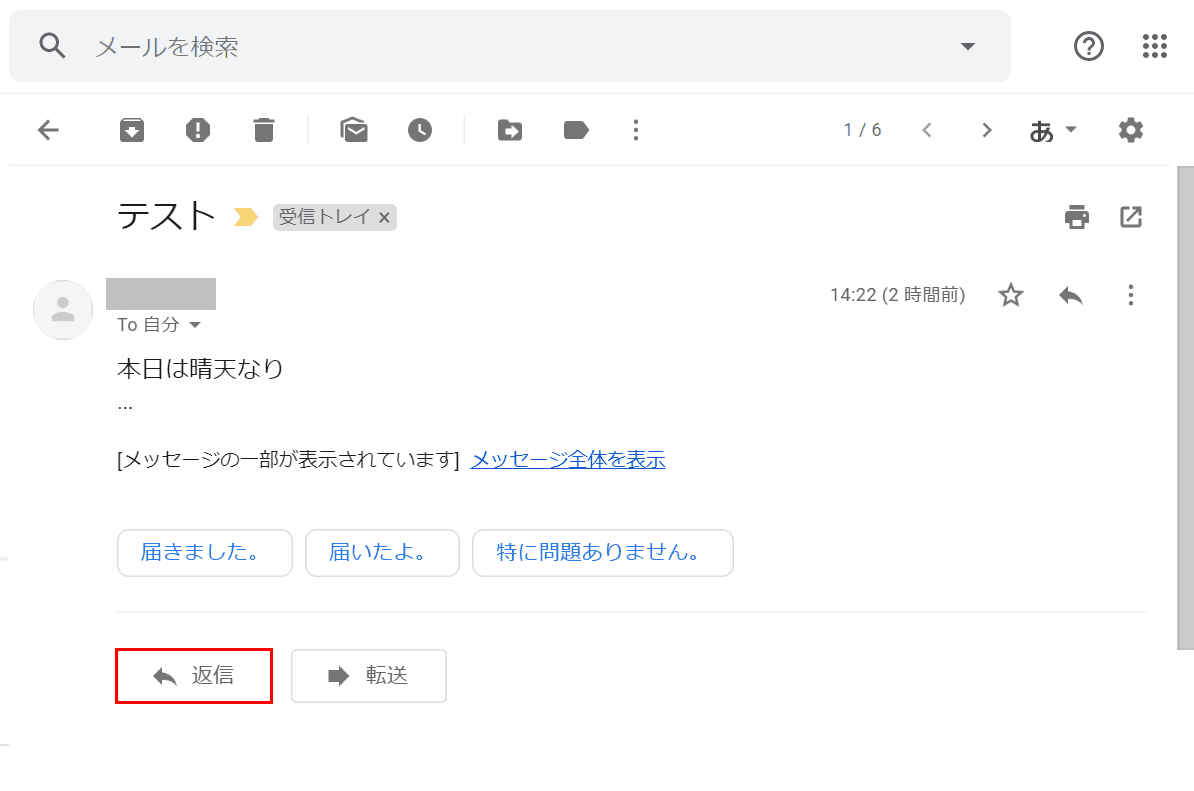Open search options dropdown arrow

pos(968,46)
